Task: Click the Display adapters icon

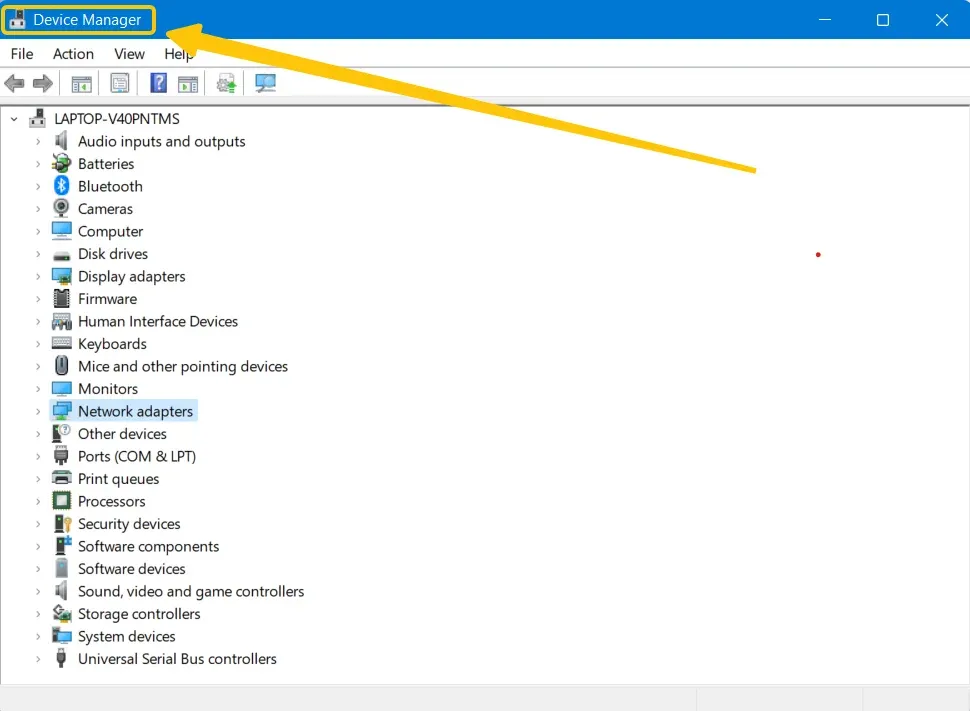Action: pyautogui.click(x=61, y=276)
